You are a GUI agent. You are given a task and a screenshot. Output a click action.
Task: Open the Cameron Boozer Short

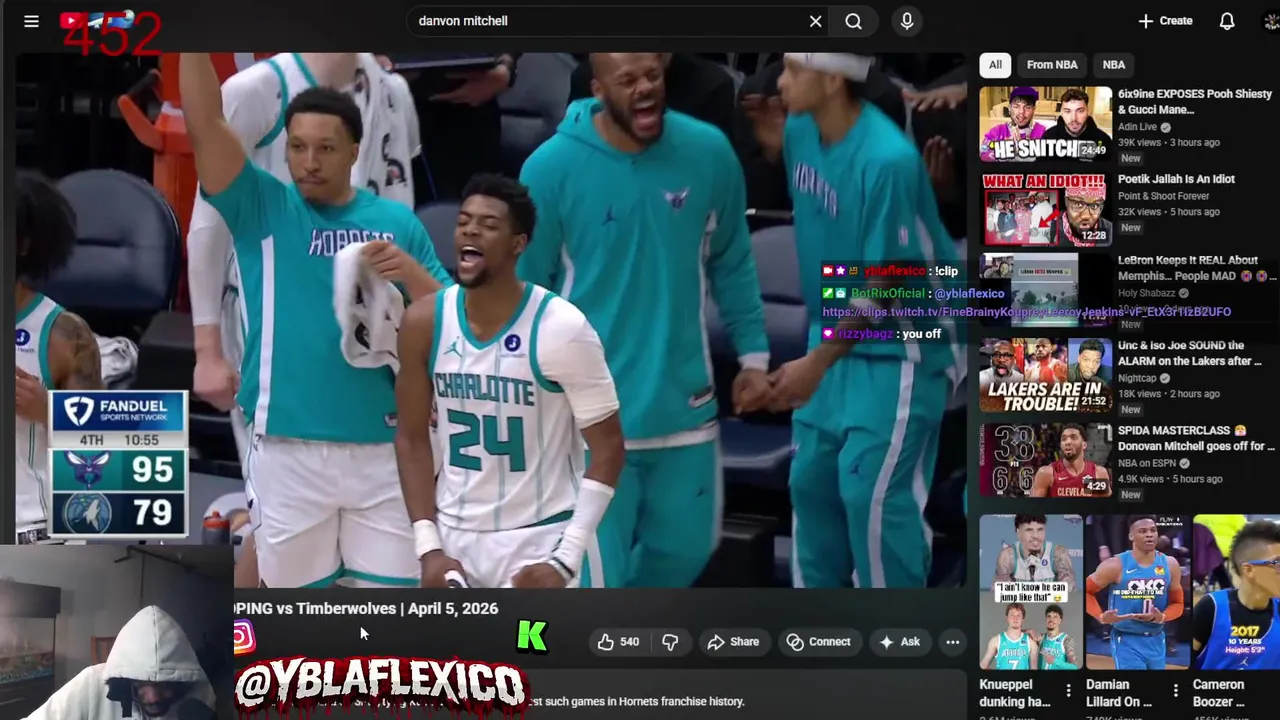pyautogui.click(x=1236, y=591)
